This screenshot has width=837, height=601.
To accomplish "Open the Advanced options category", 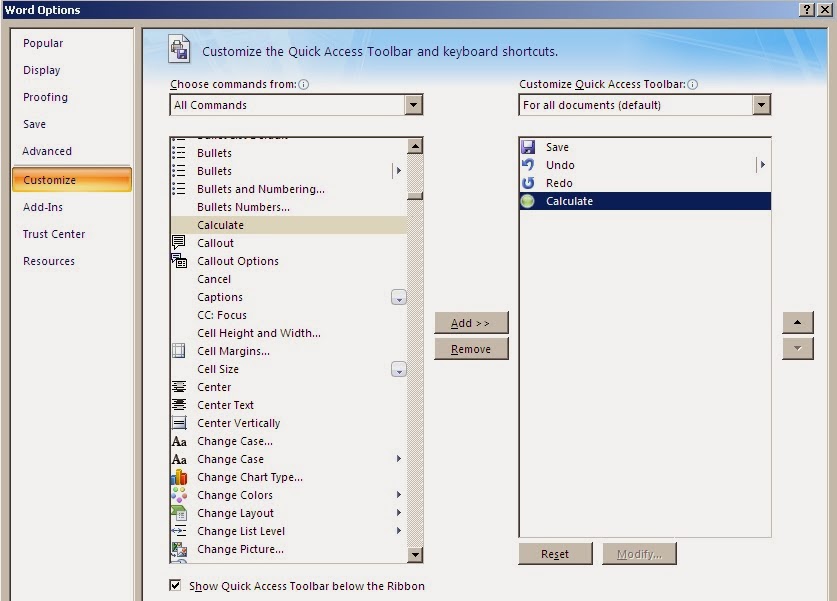I will pos(47,151).
